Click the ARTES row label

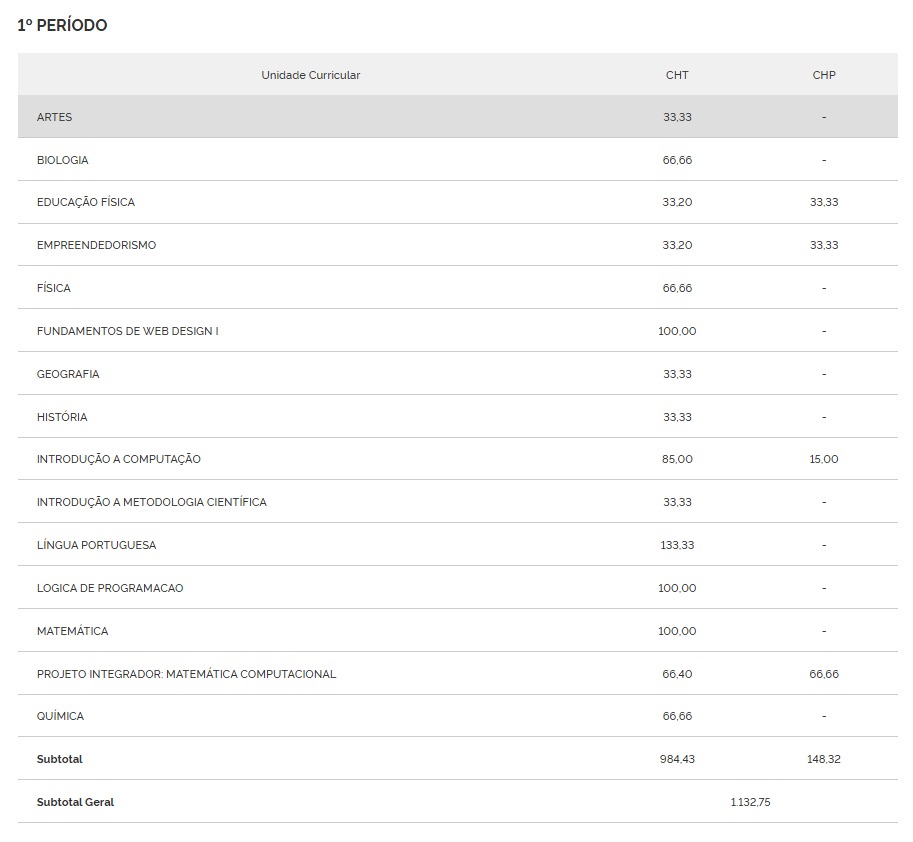(x=54, y=117)
